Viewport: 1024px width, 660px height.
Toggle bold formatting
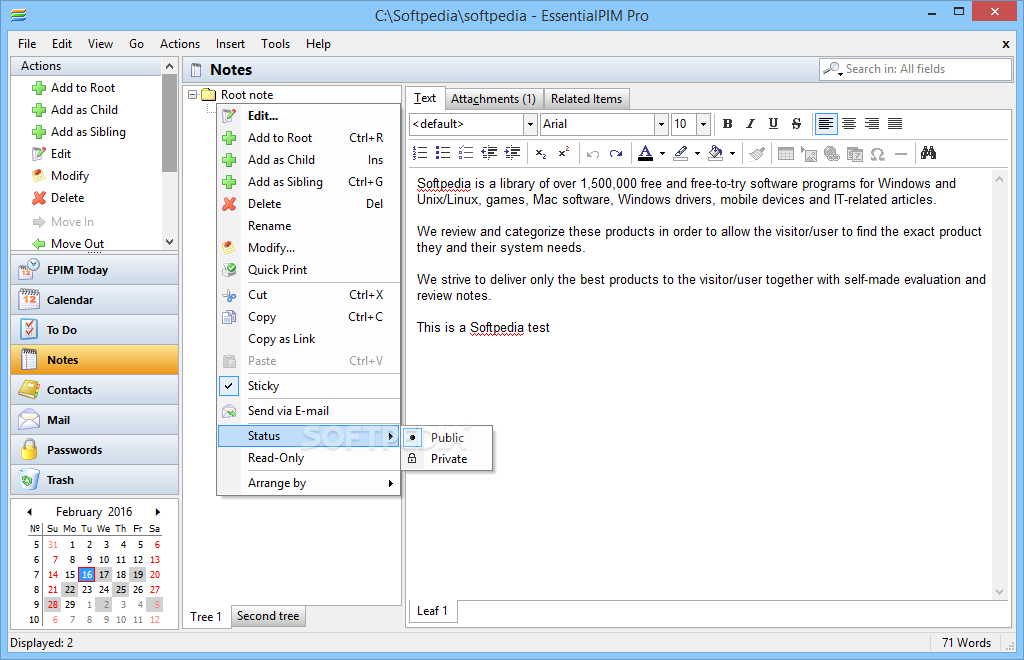coord(728,123)
